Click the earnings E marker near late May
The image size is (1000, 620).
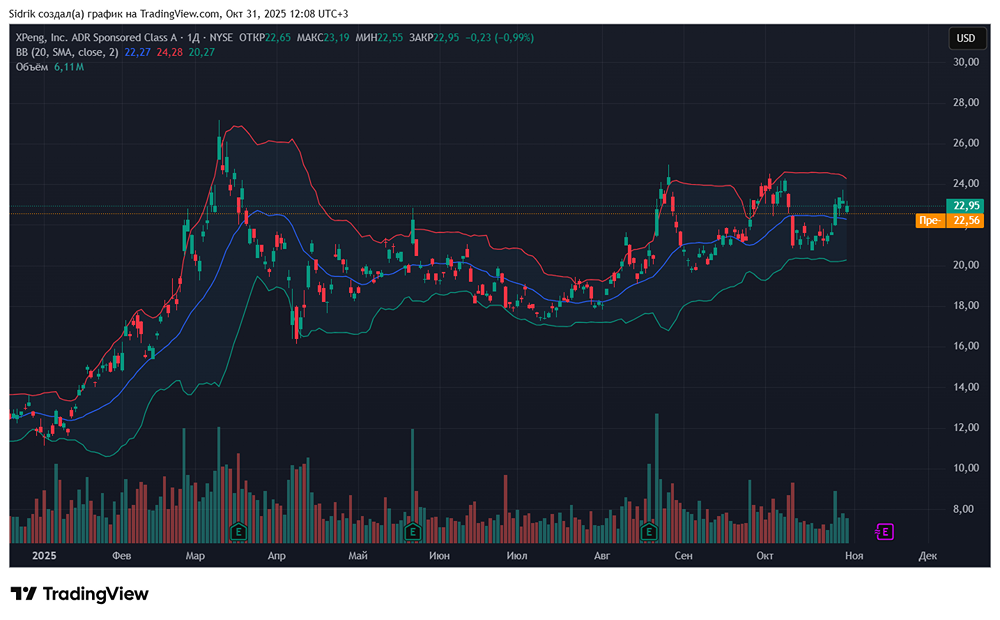[x=411, y=531]
